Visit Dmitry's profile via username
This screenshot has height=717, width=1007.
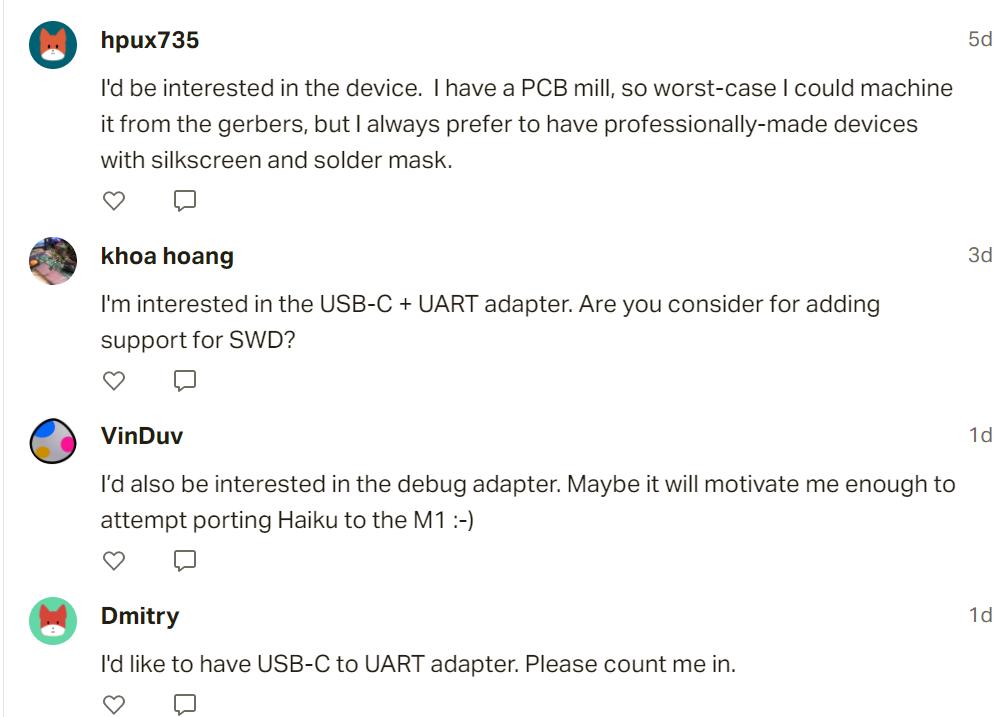click(140, 615)
